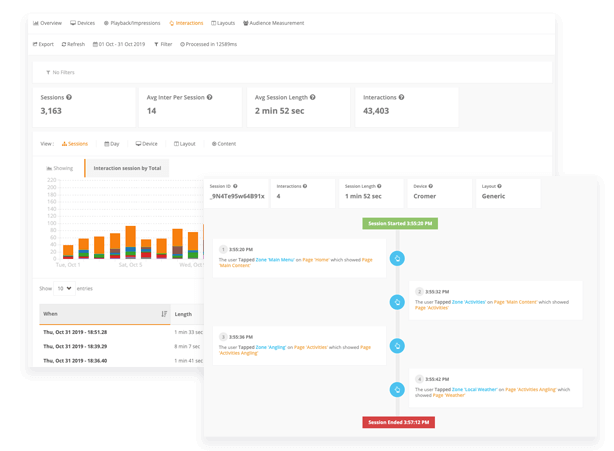Click the Processed in 12589ms label
Screen dimensions: 614x451
tap(208, 44)
